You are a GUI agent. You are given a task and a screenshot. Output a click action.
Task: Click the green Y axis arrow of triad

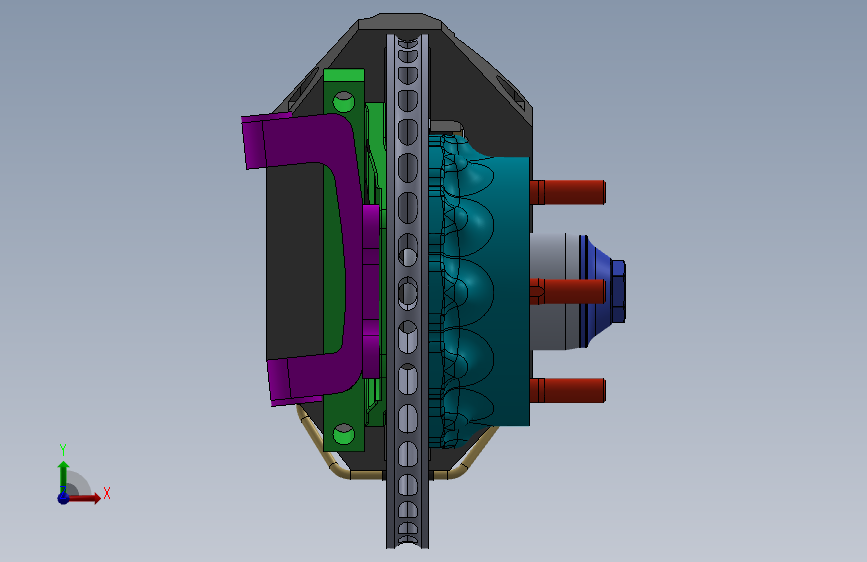point(64,476)
